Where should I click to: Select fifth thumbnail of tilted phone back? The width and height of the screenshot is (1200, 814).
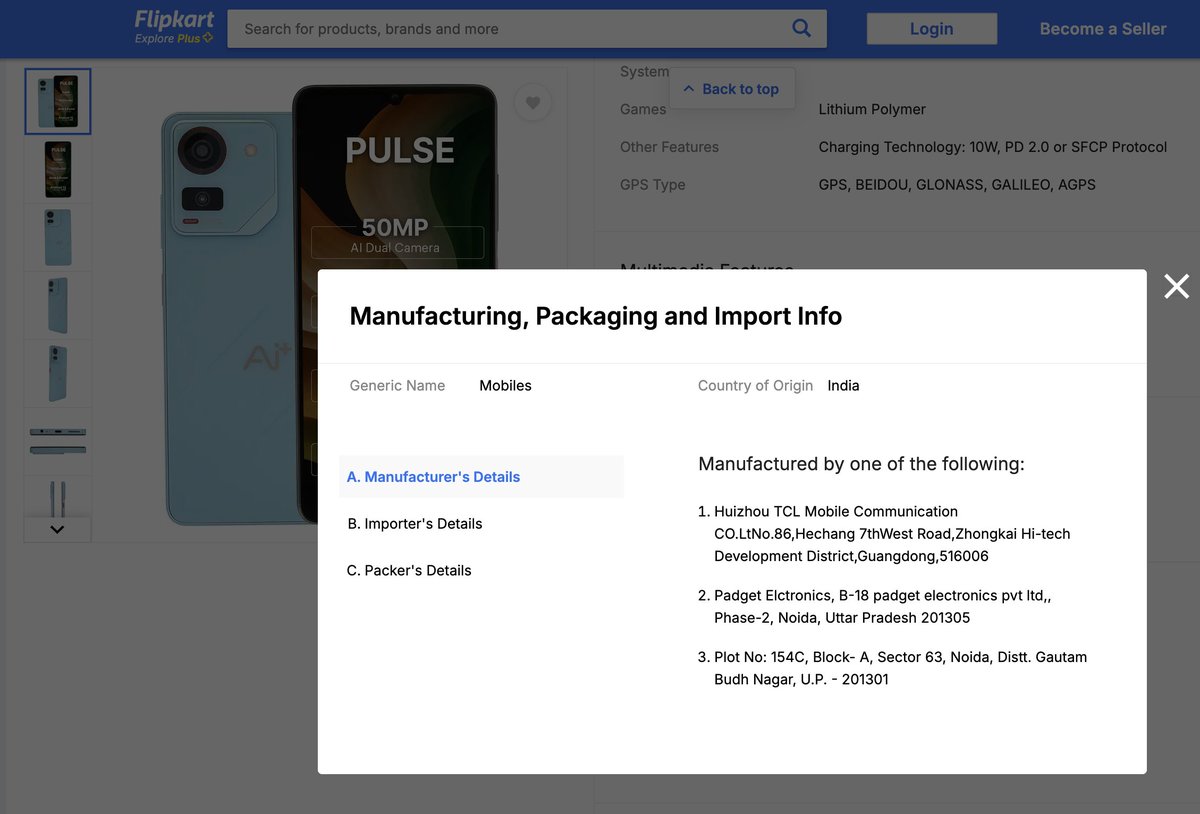click(x=58, y=374)
